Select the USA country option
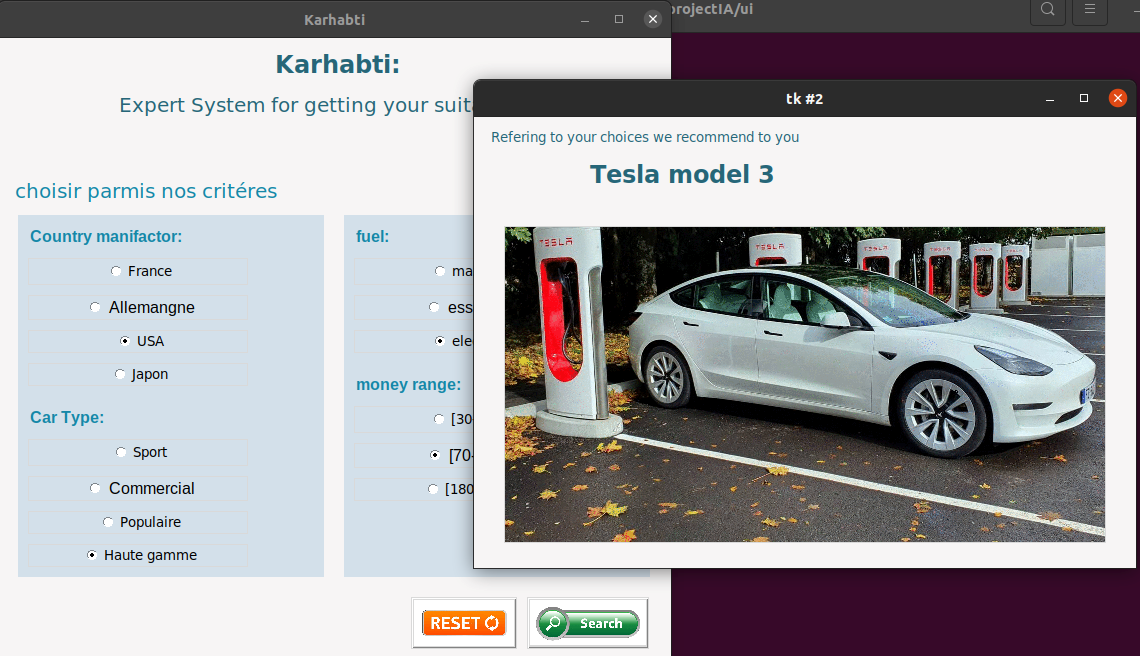Screen dimensions: 1140x656 point(138,341)
